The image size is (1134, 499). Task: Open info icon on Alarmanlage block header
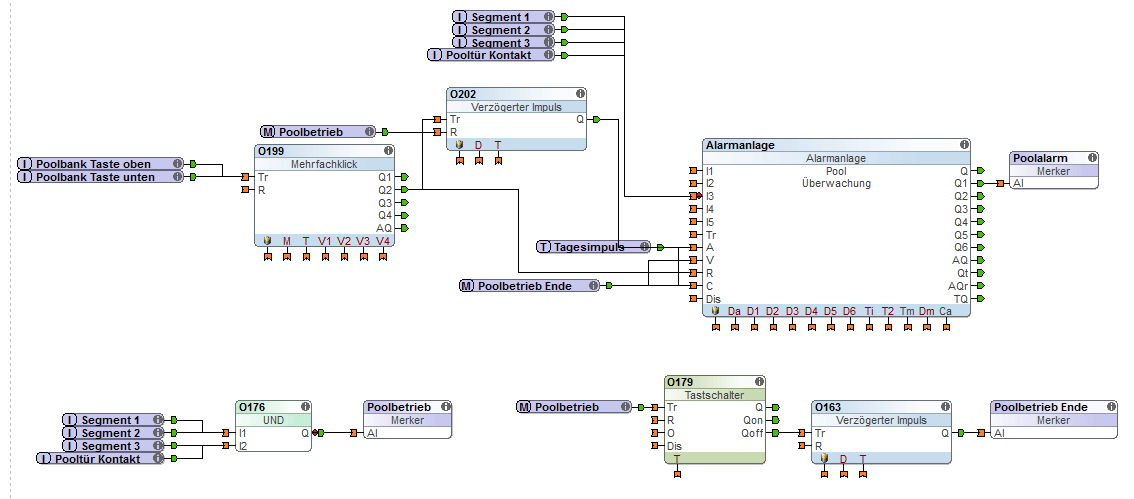[964, 145]
